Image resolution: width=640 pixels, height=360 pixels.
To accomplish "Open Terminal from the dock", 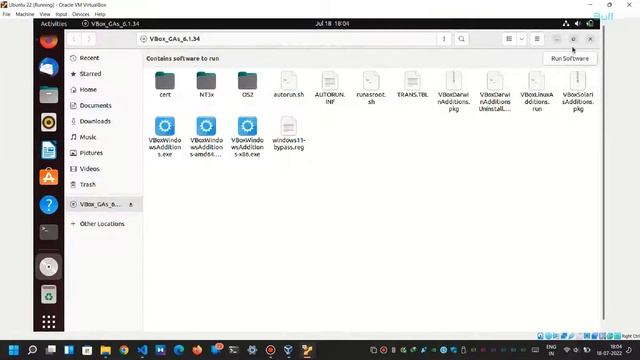I will point(49,232).
